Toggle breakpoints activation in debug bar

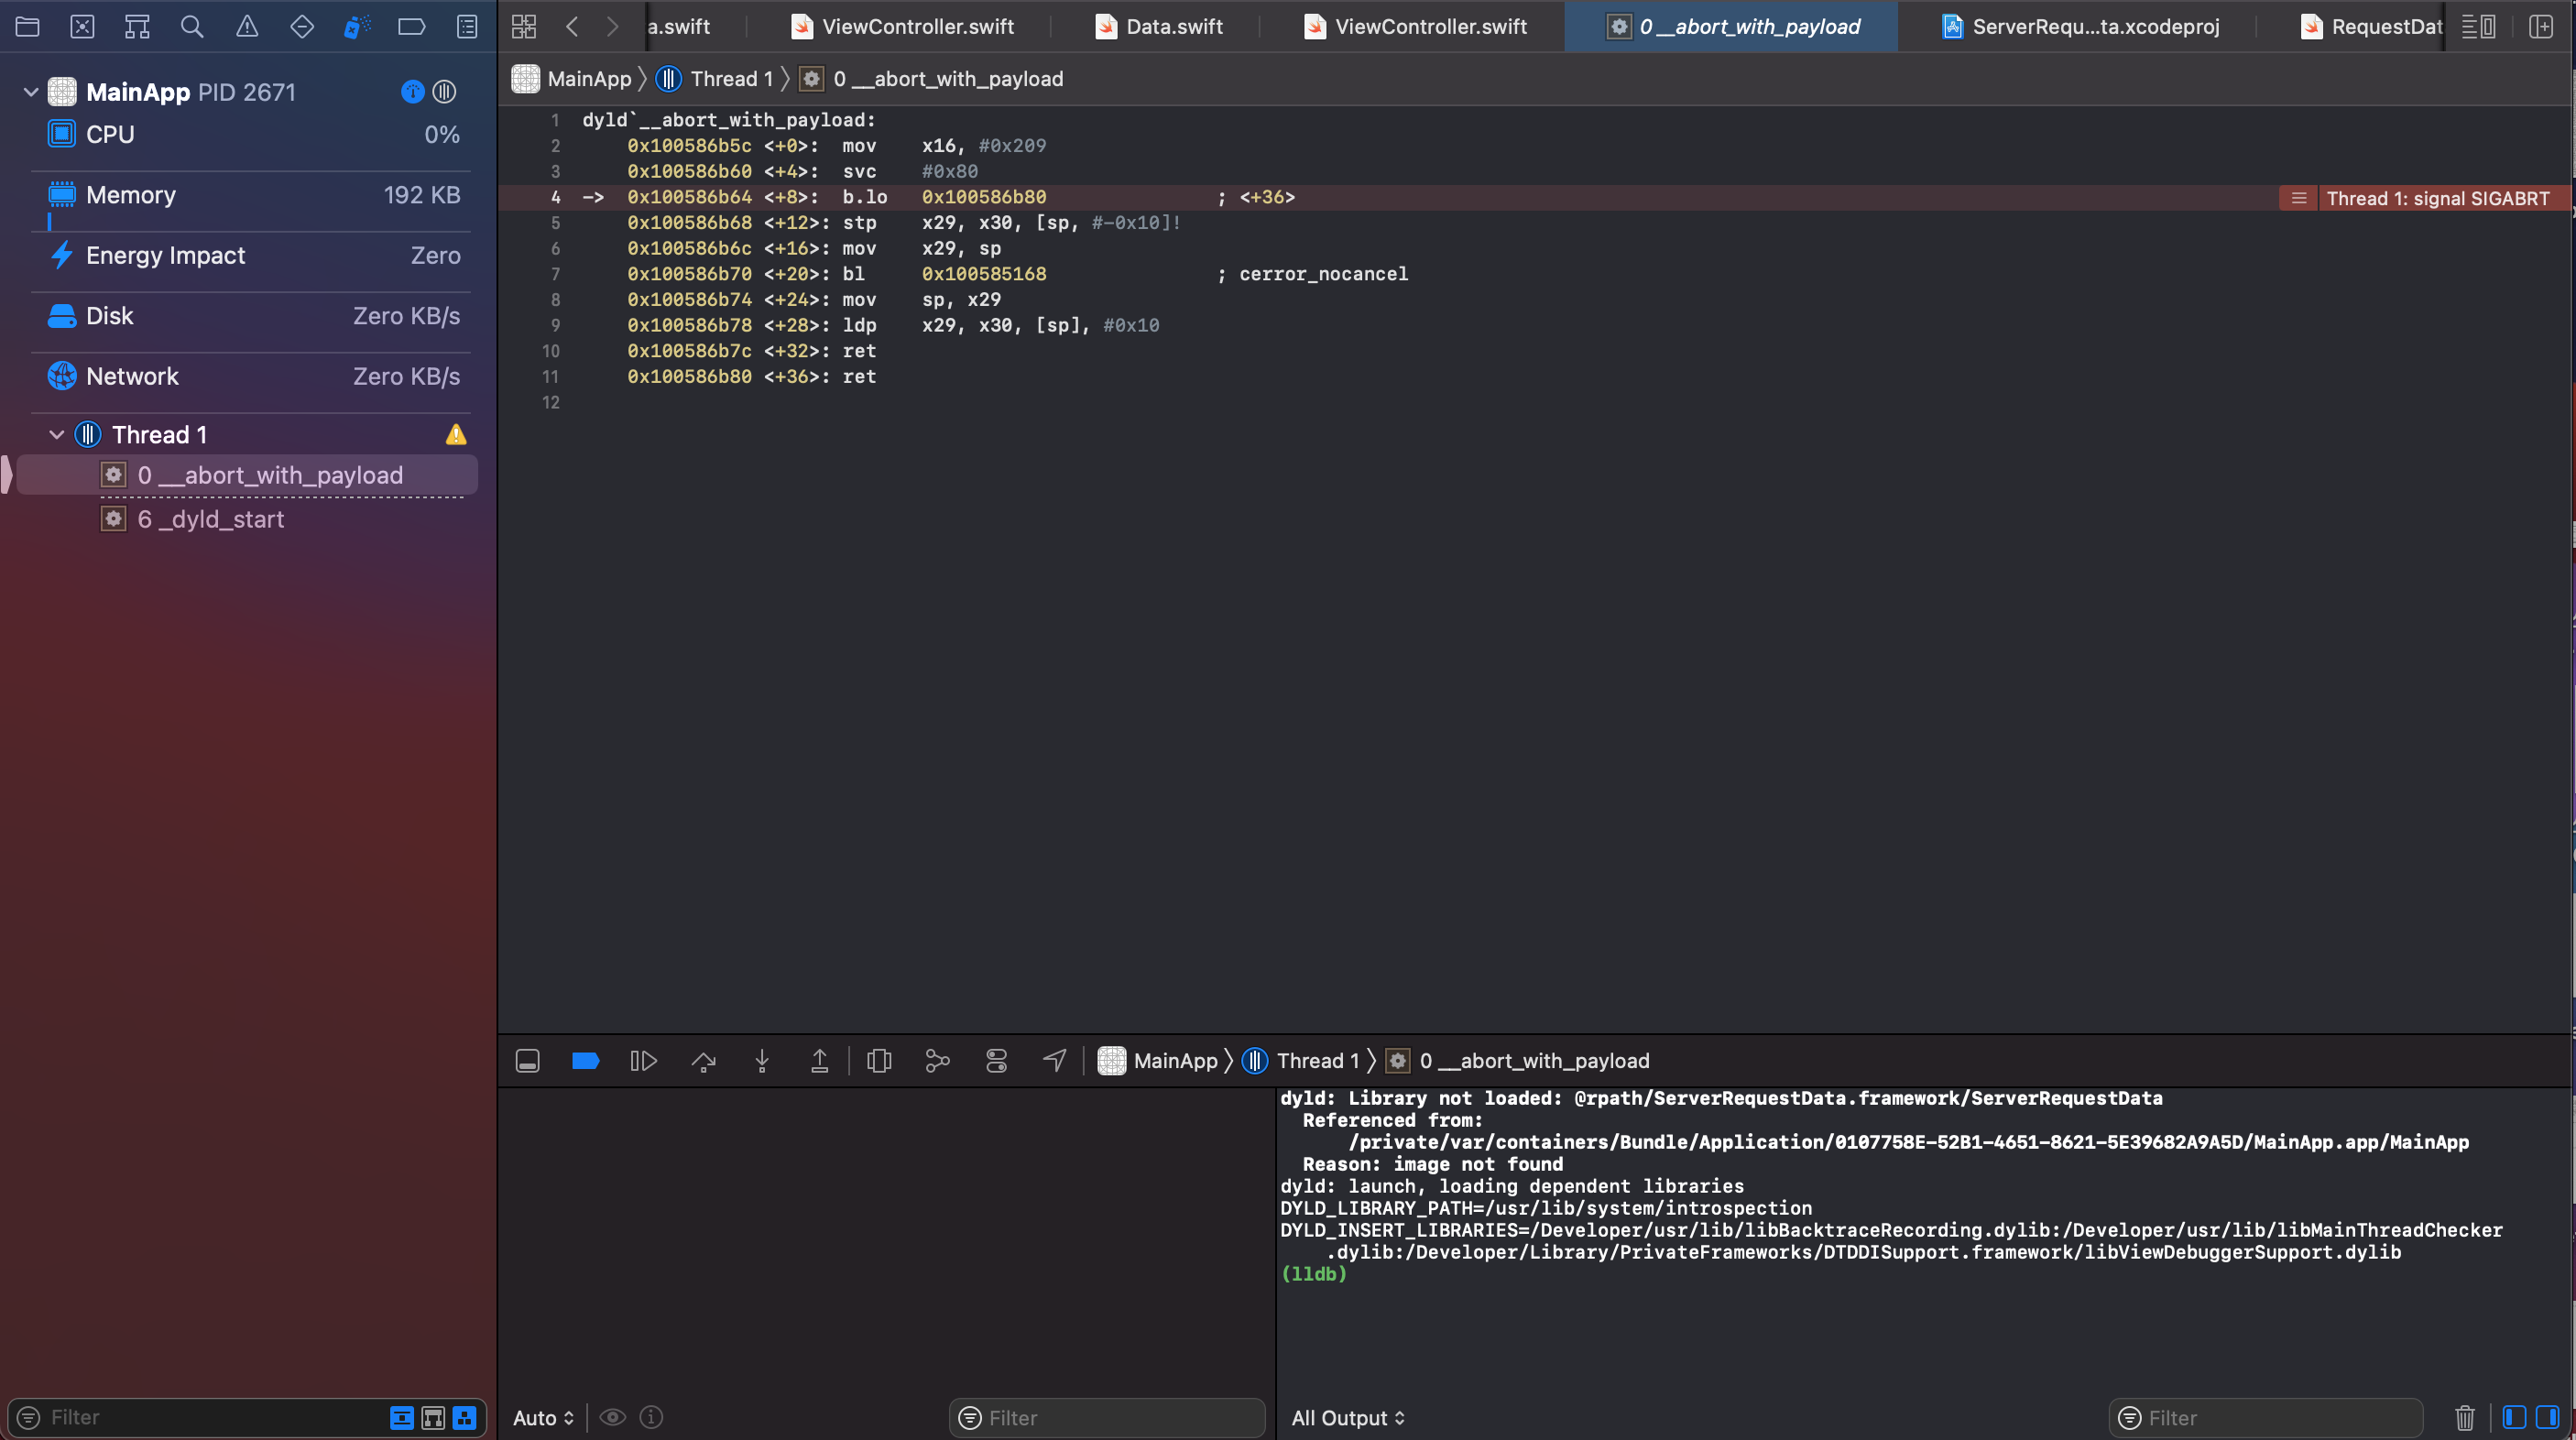(x=585, y=1061)
